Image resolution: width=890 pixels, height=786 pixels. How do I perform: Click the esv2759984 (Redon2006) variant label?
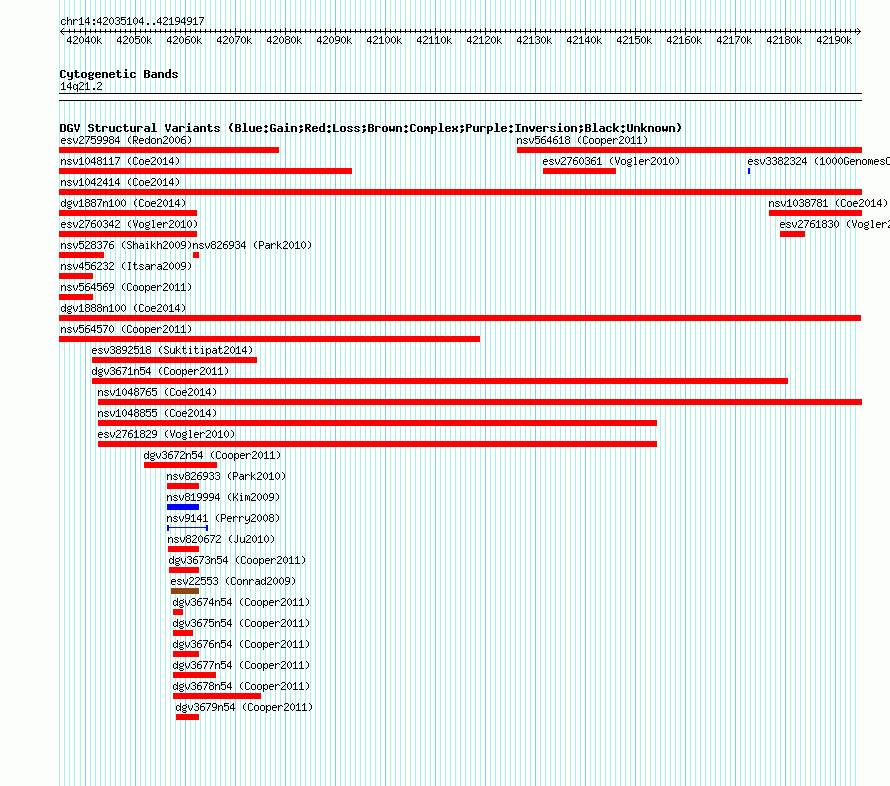coord(126,140)
